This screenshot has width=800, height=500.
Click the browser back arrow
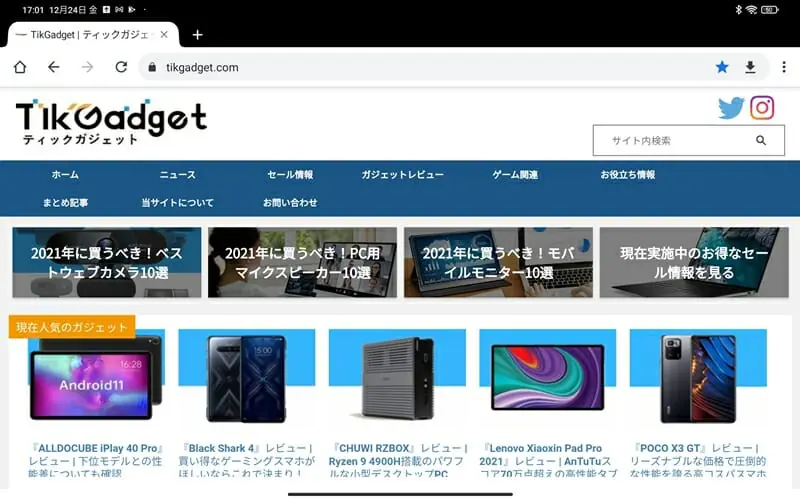pyautogui.click(x=54, y=67)
